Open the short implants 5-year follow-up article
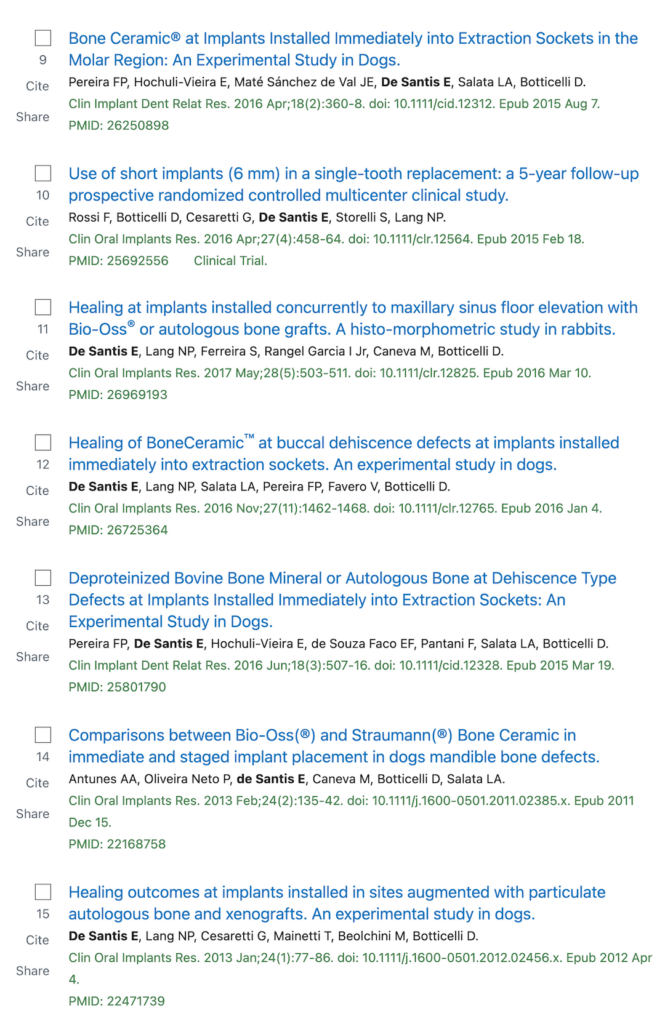Viewport: 665px width, 1024px height. pyautogui.click(x=353, y=184)
